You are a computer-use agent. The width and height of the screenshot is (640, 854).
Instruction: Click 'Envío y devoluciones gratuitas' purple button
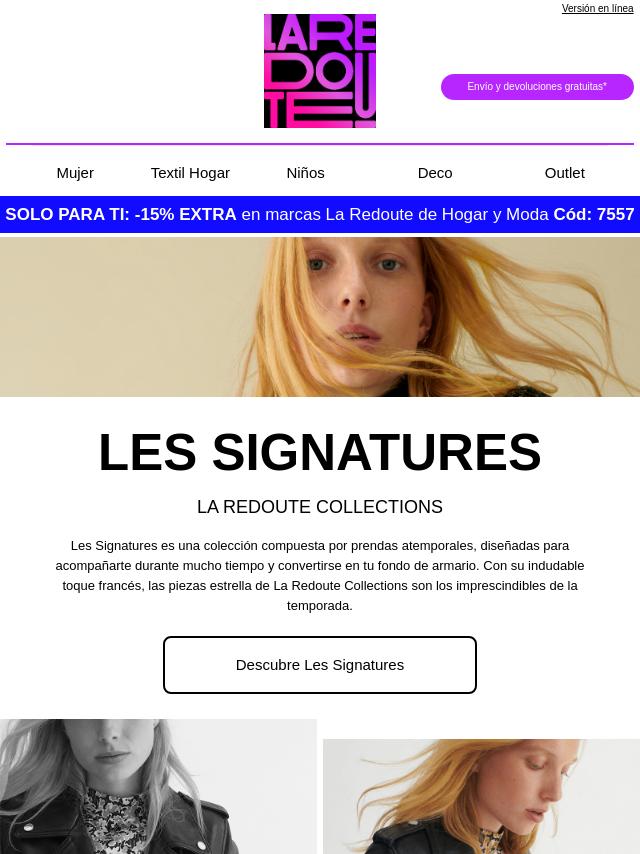pyautogui.click(x=537, y=87)
